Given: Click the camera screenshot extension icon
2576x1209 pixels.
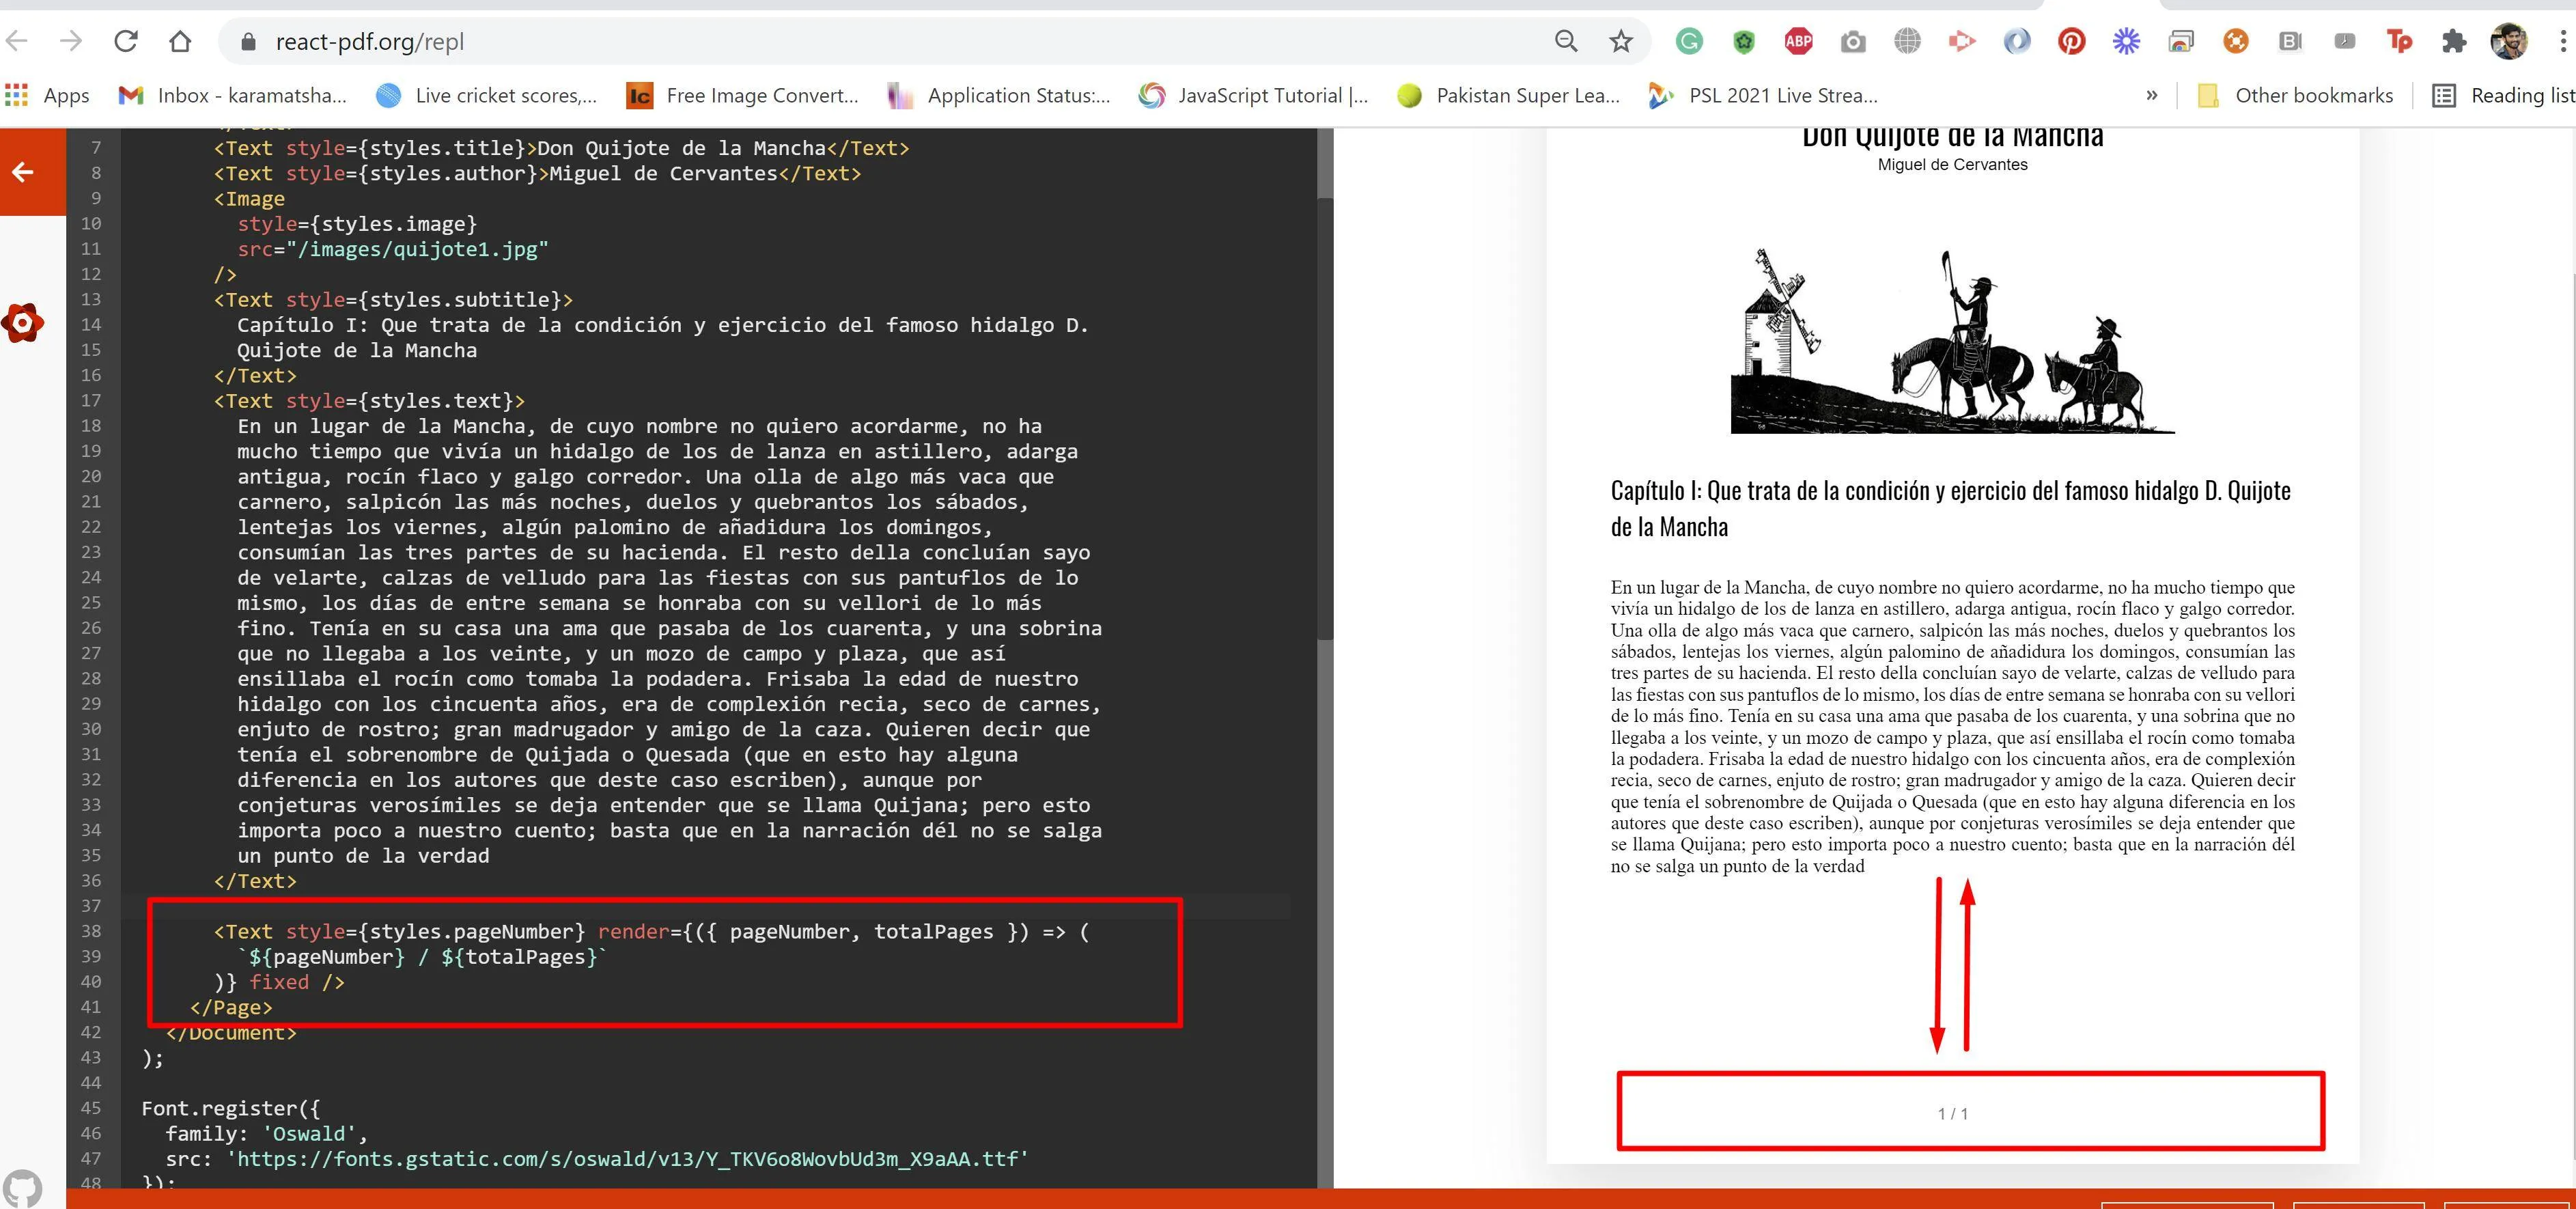Looking at the screenshot, I should click(1853, 42).
